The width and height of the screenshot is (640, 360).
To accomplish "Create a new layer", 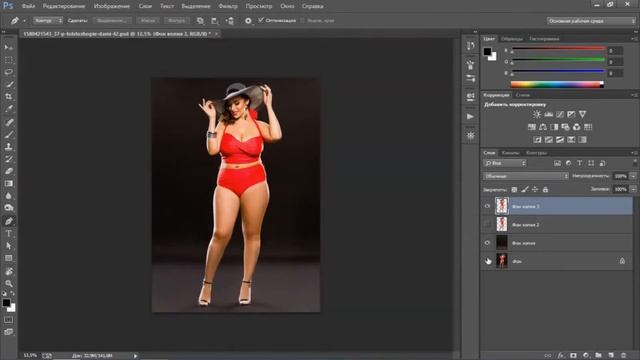I will [611, 356].
